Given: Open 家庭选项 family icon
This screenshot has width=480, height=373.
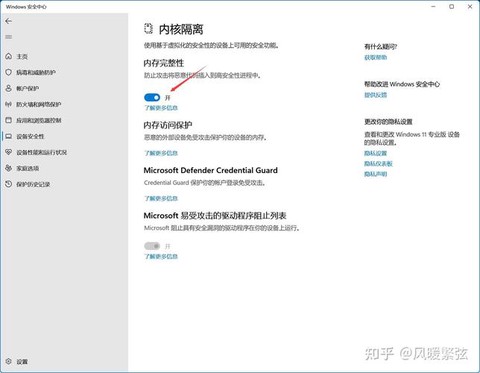Looking at the screenshot, I should [x=9, y=168].
